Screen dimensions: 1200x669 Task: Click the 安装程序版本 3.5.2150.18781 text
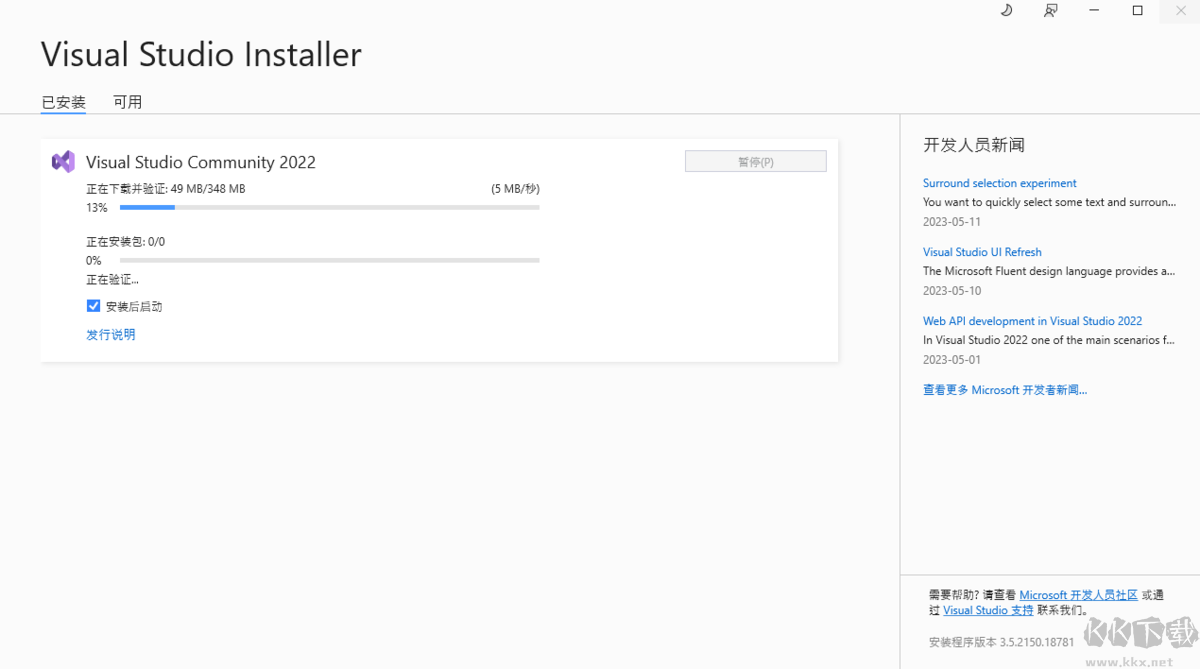pos(1002,642)
